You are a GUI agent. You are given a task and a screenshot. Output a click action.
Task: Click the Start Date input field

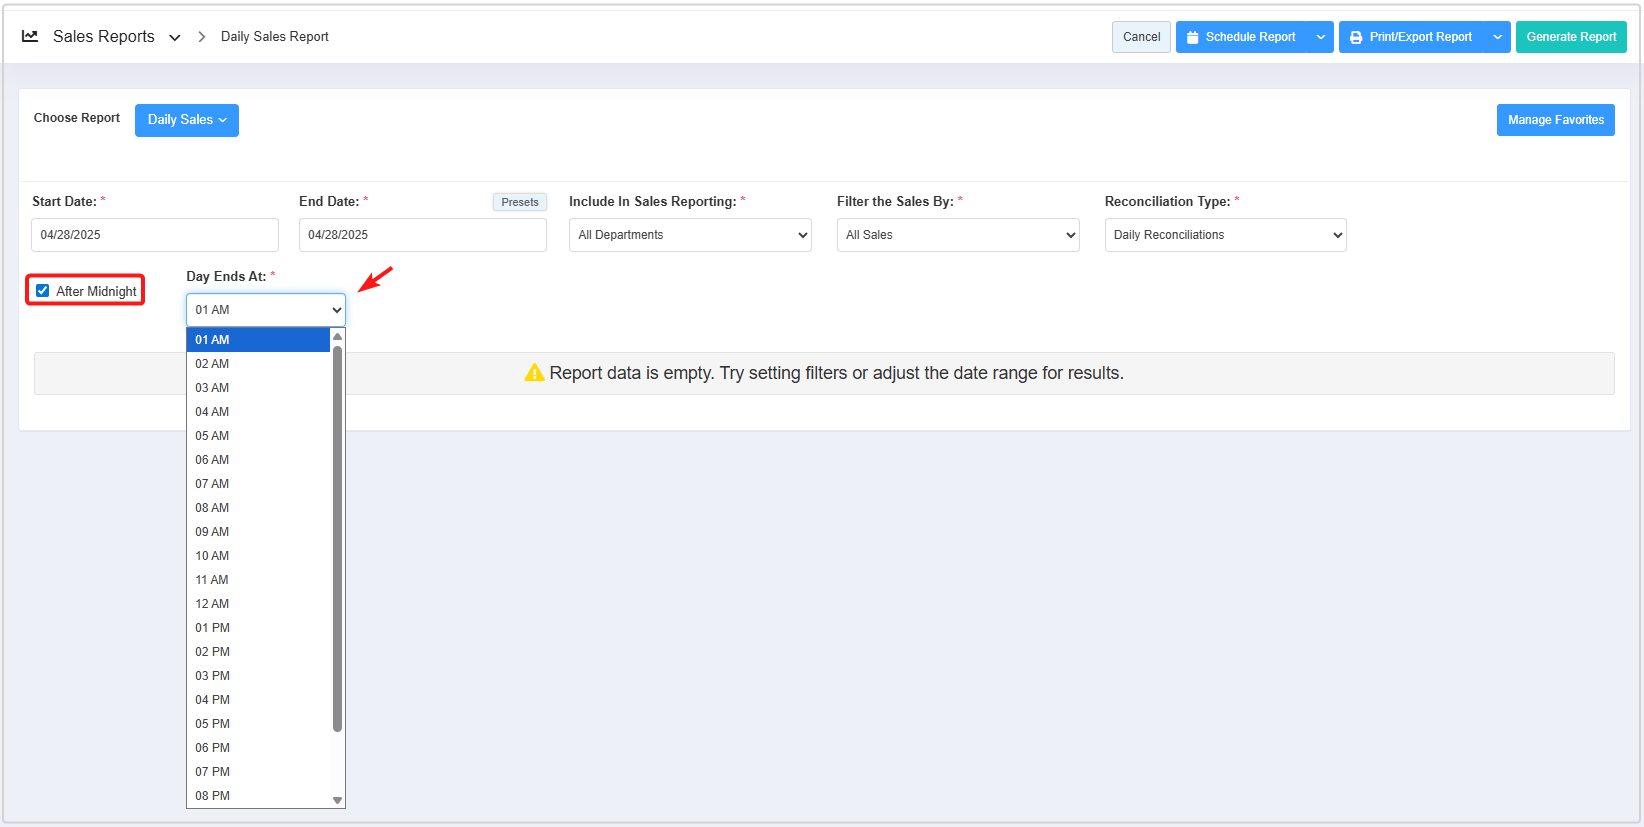[155, 235]
